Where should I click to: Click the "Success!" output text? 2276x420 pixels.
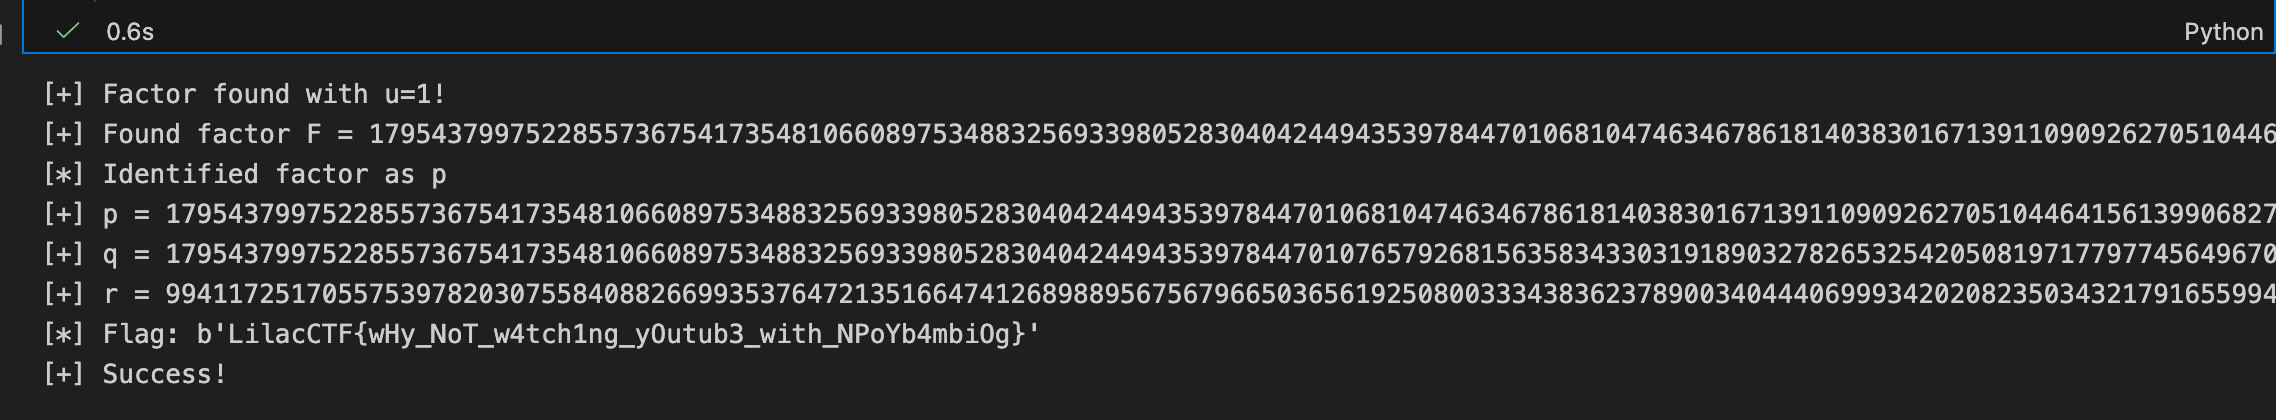point(165,374)
